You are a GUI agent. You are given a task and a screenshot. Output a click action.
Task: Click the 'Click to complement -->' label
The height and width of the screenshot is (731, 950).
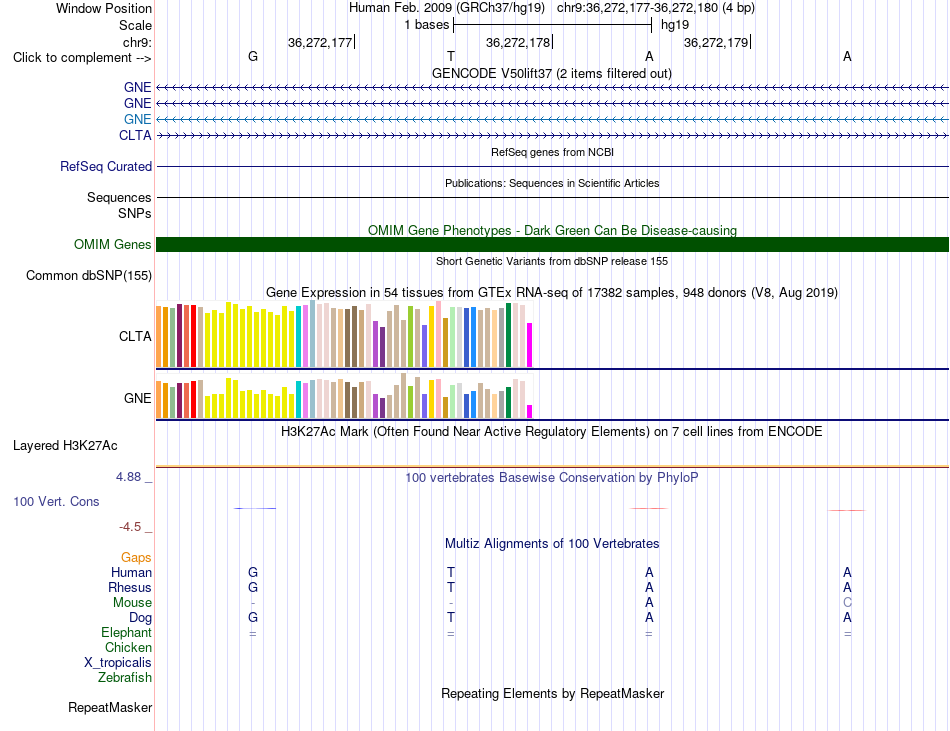[82, 58]
